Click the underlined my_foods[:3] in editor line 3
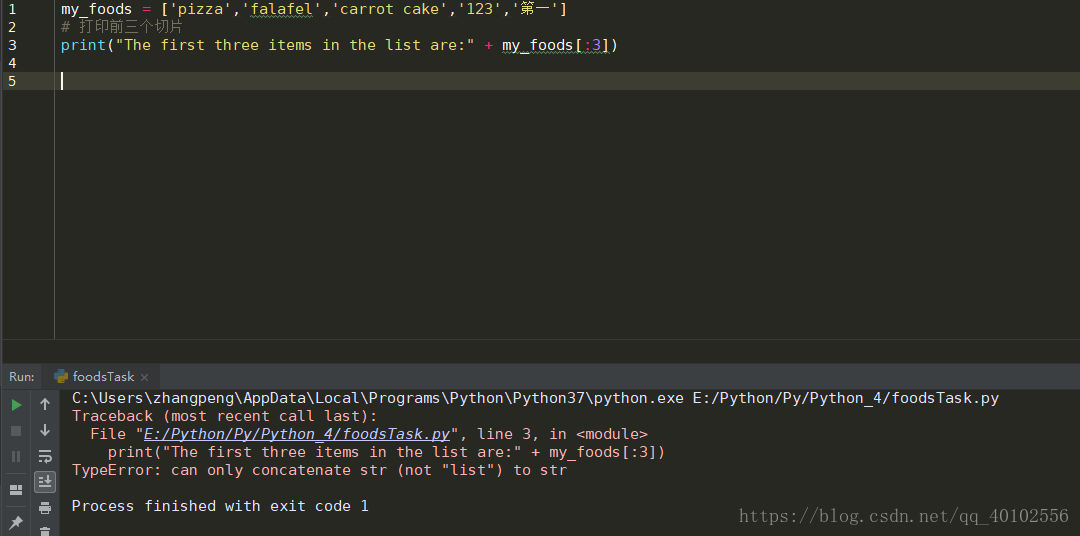Image resolution: width=1080 pixels, height=536 pixels. [556, 45]
